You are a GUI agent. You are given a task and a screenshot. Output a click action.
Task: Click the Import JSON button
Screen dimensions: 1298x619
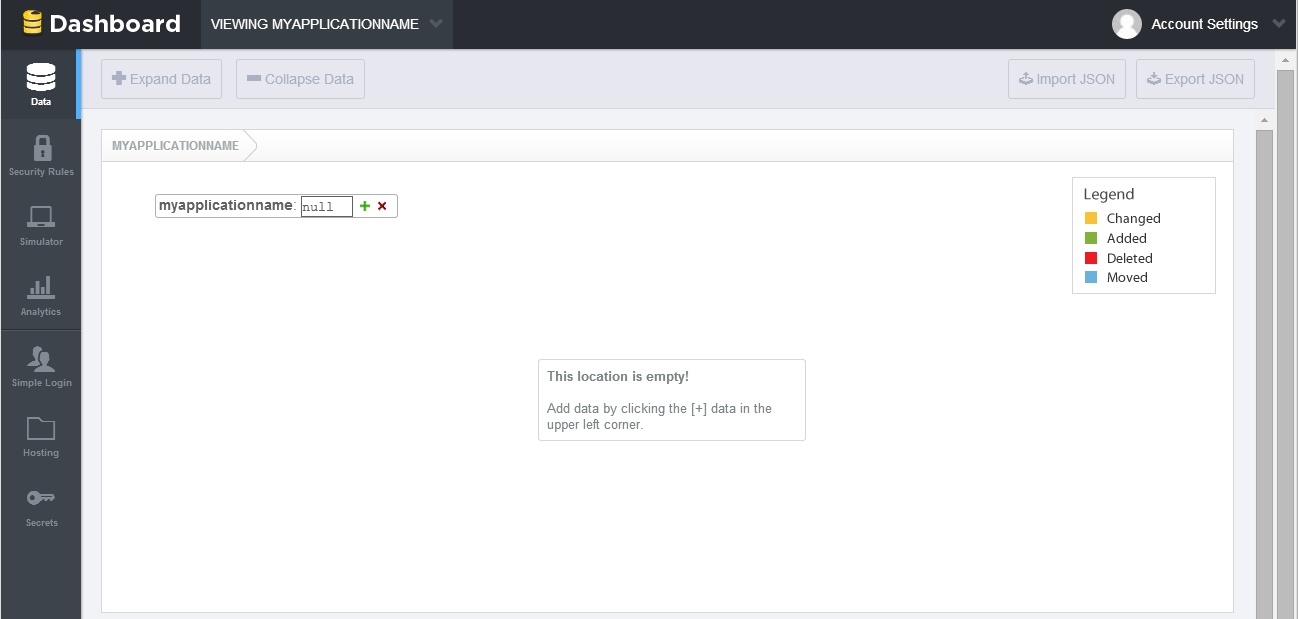point(1066,78)
